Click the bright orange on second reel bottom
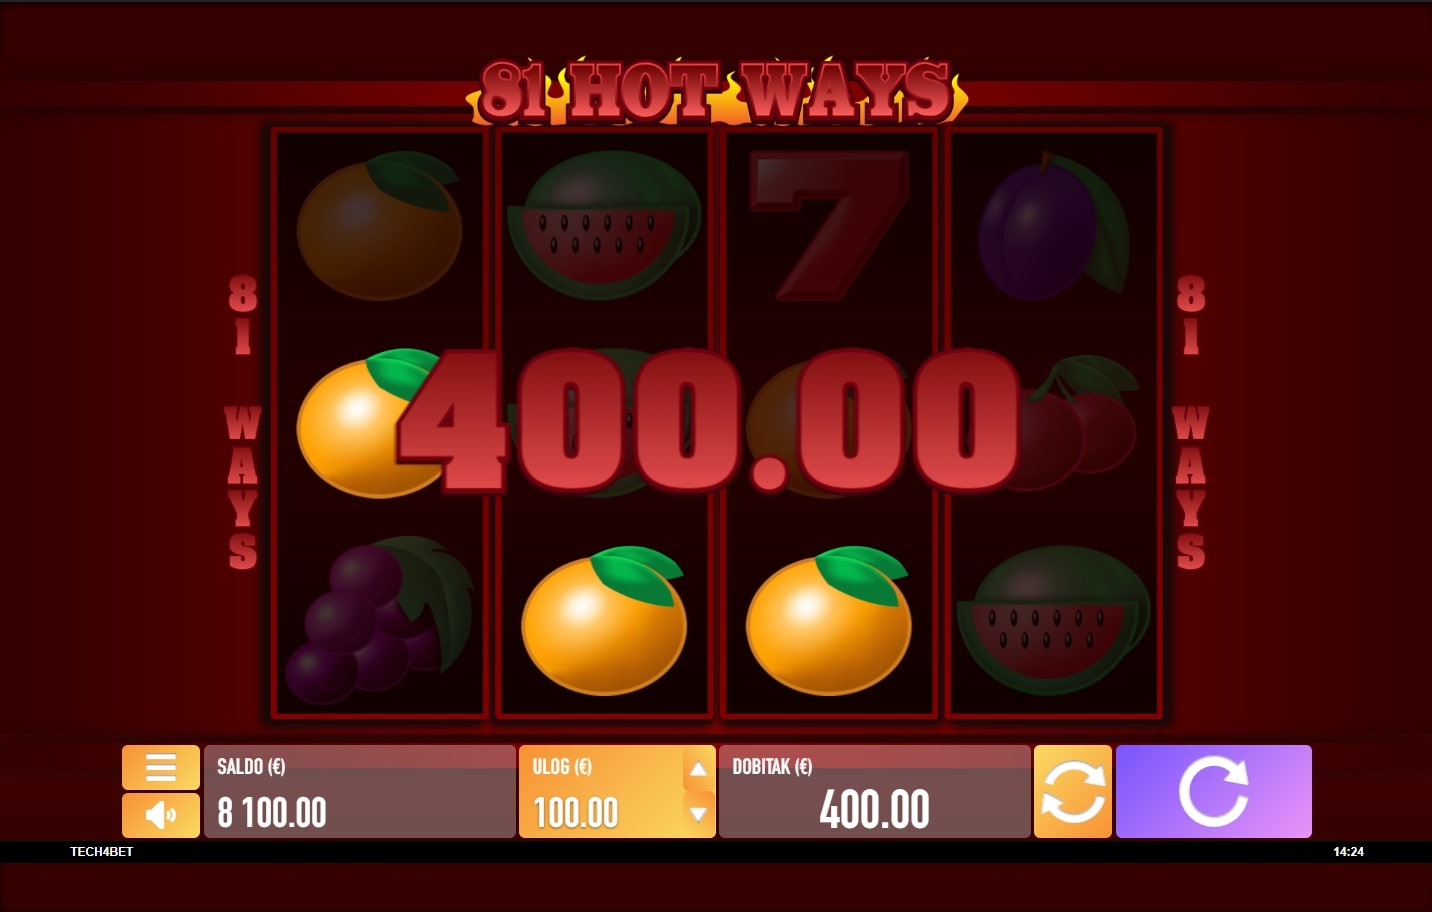Screen dimensions: 1432x912 tap(604, 620)
